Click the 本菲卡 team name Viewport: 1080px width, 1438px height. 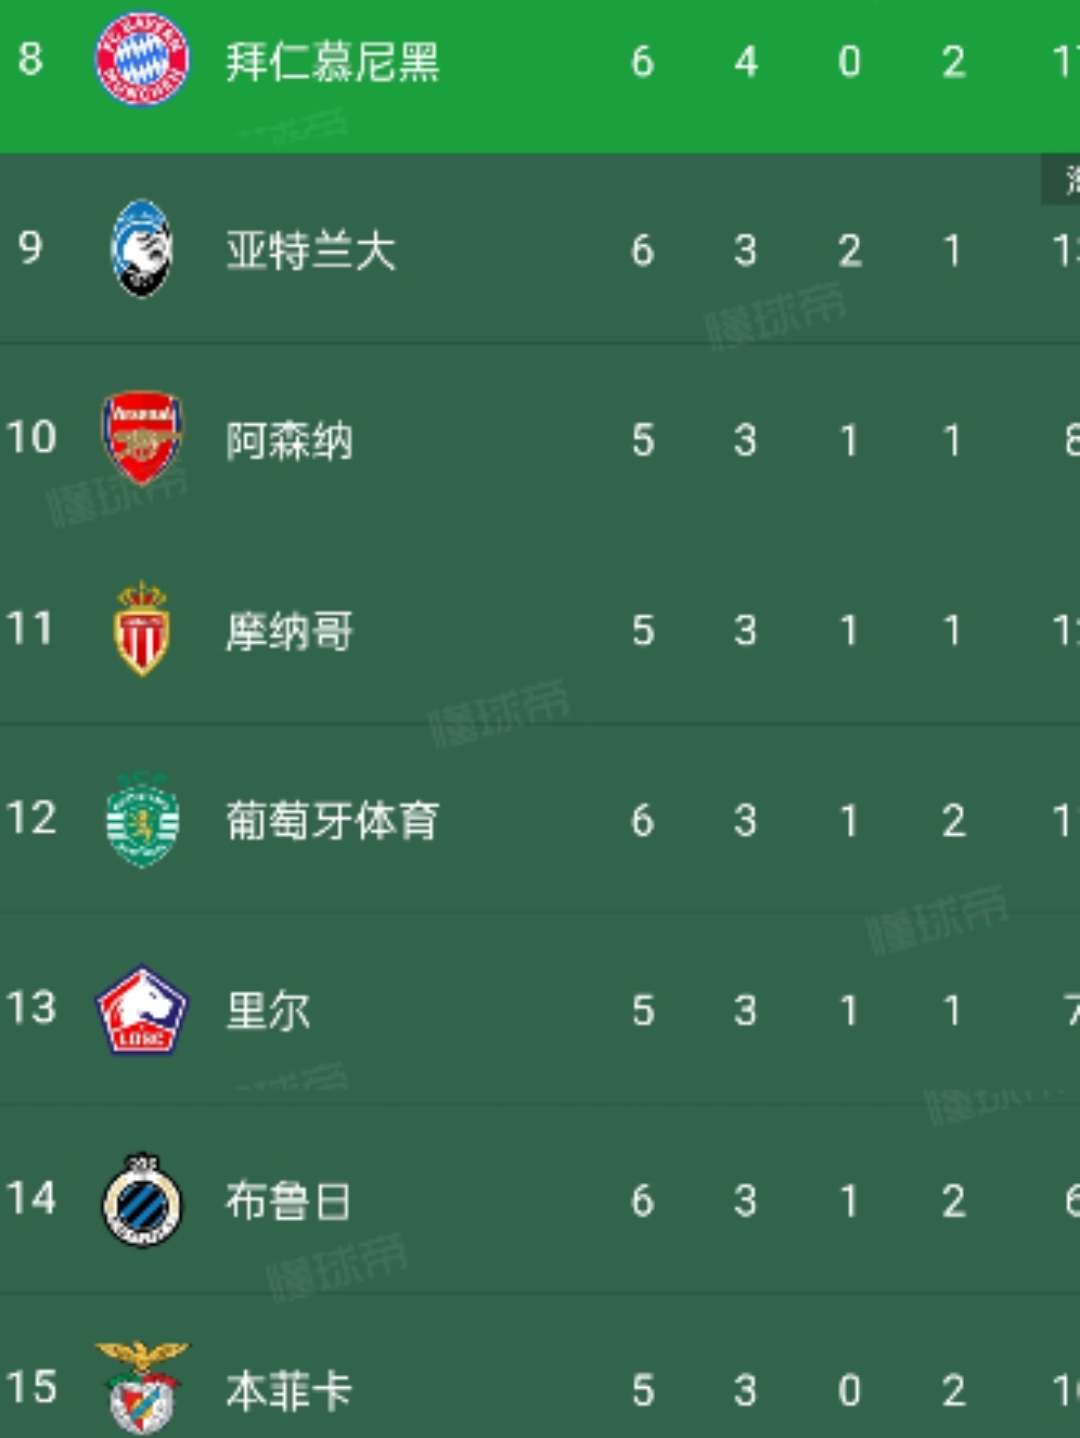[x=288, y=1390]
